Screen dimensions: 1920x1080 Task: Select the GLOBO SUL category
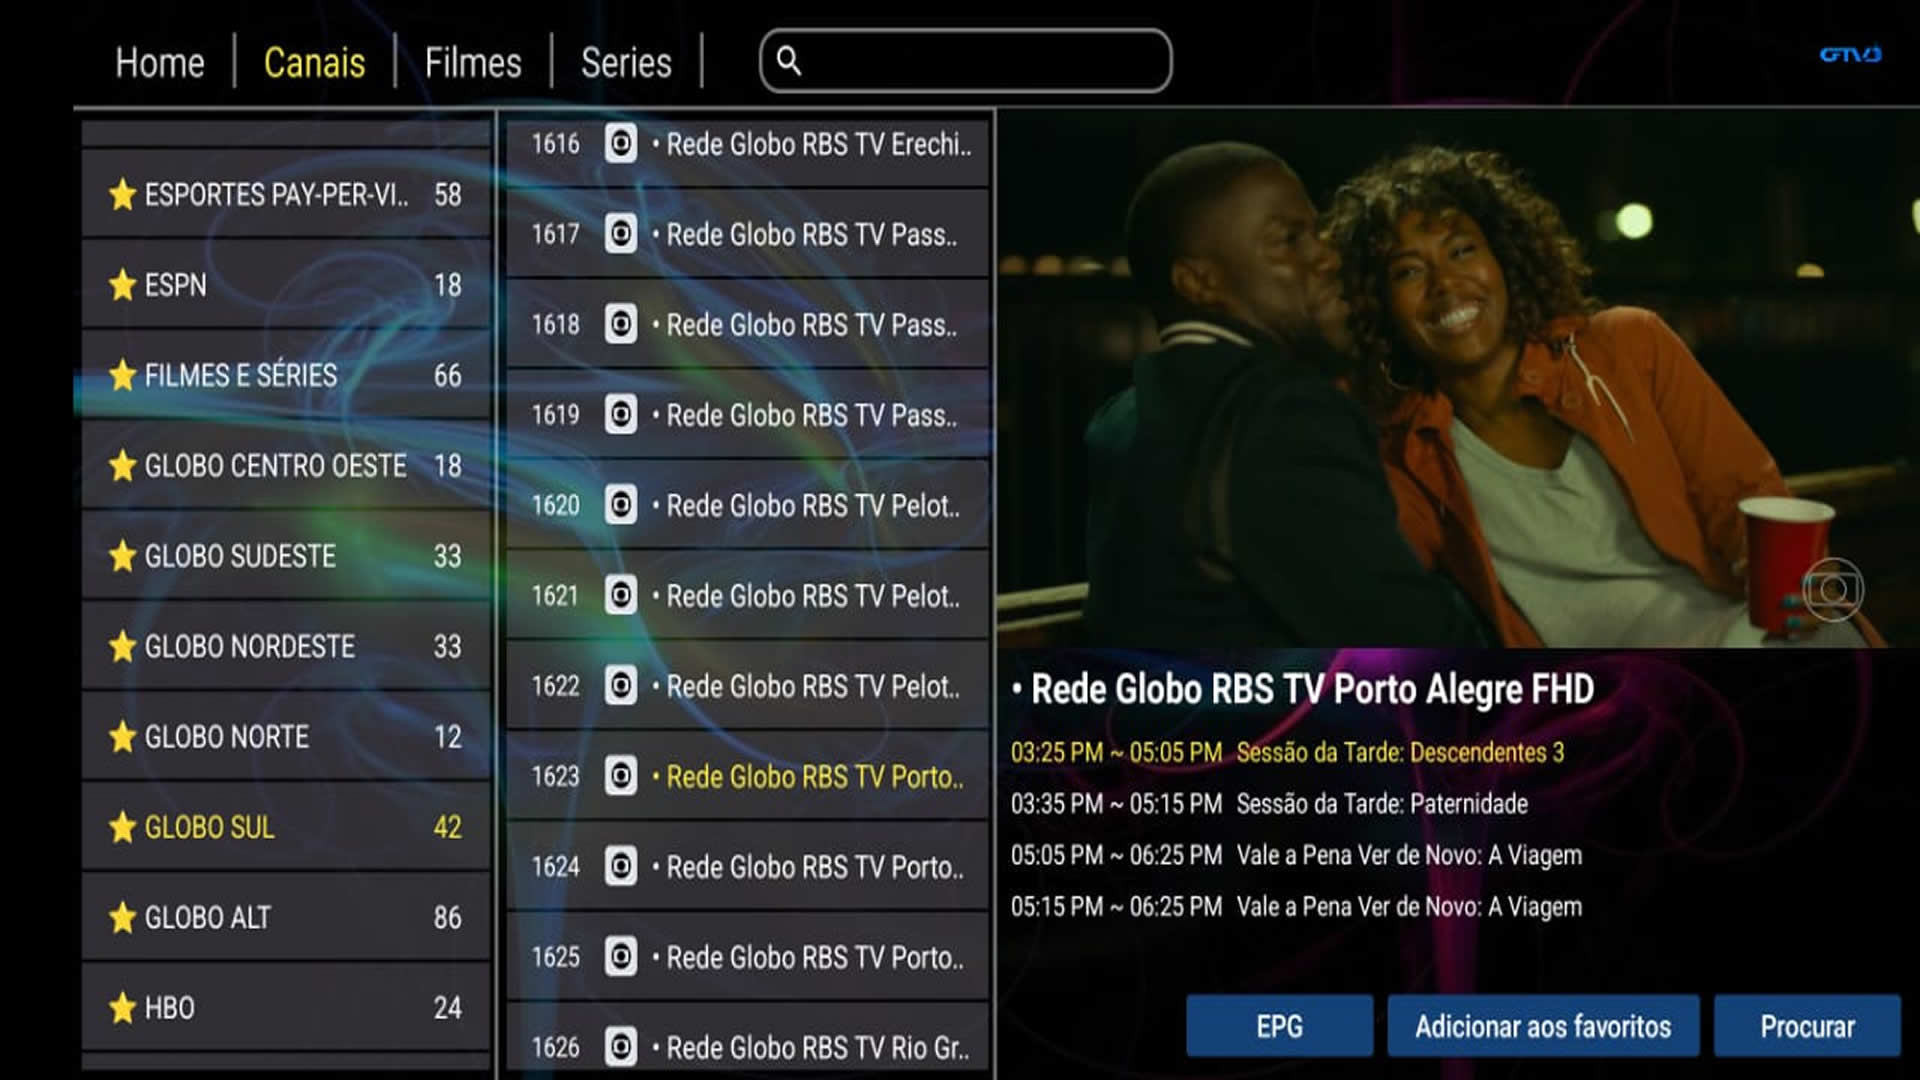[286, 827]
